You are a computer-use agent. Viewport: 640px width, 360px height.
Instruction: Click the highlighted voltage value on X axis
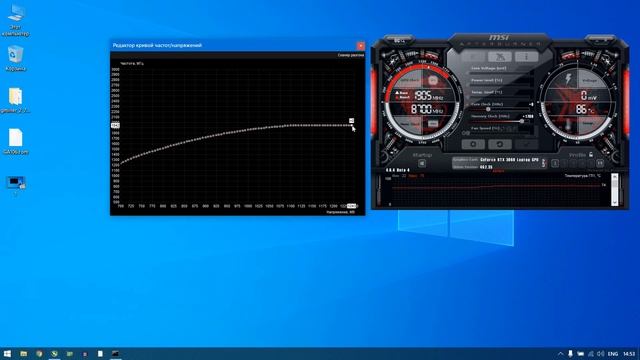[x=351, y=206]
